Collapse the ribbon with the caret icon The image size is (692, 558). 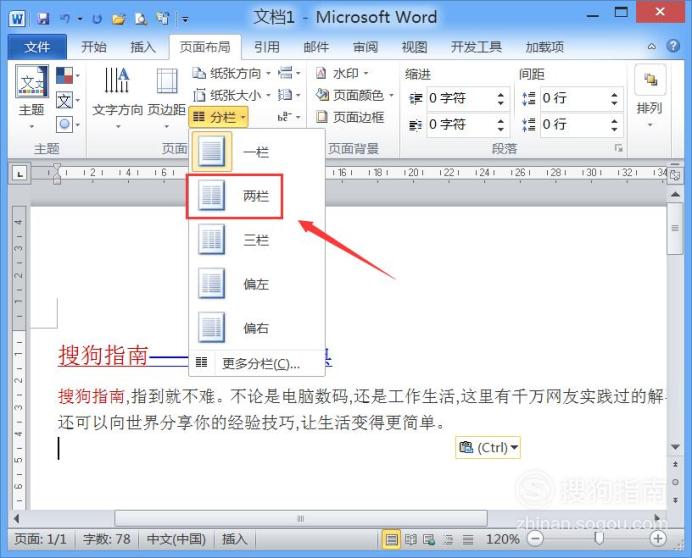point(651,46)
